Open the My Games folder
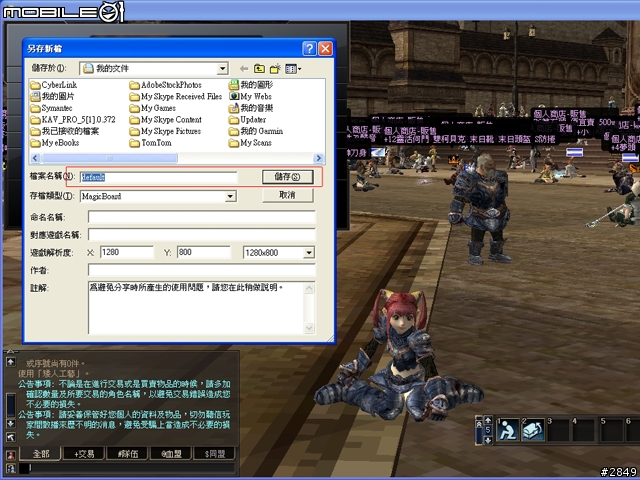Viewport: 640px width, 480px height. (153, 108)
